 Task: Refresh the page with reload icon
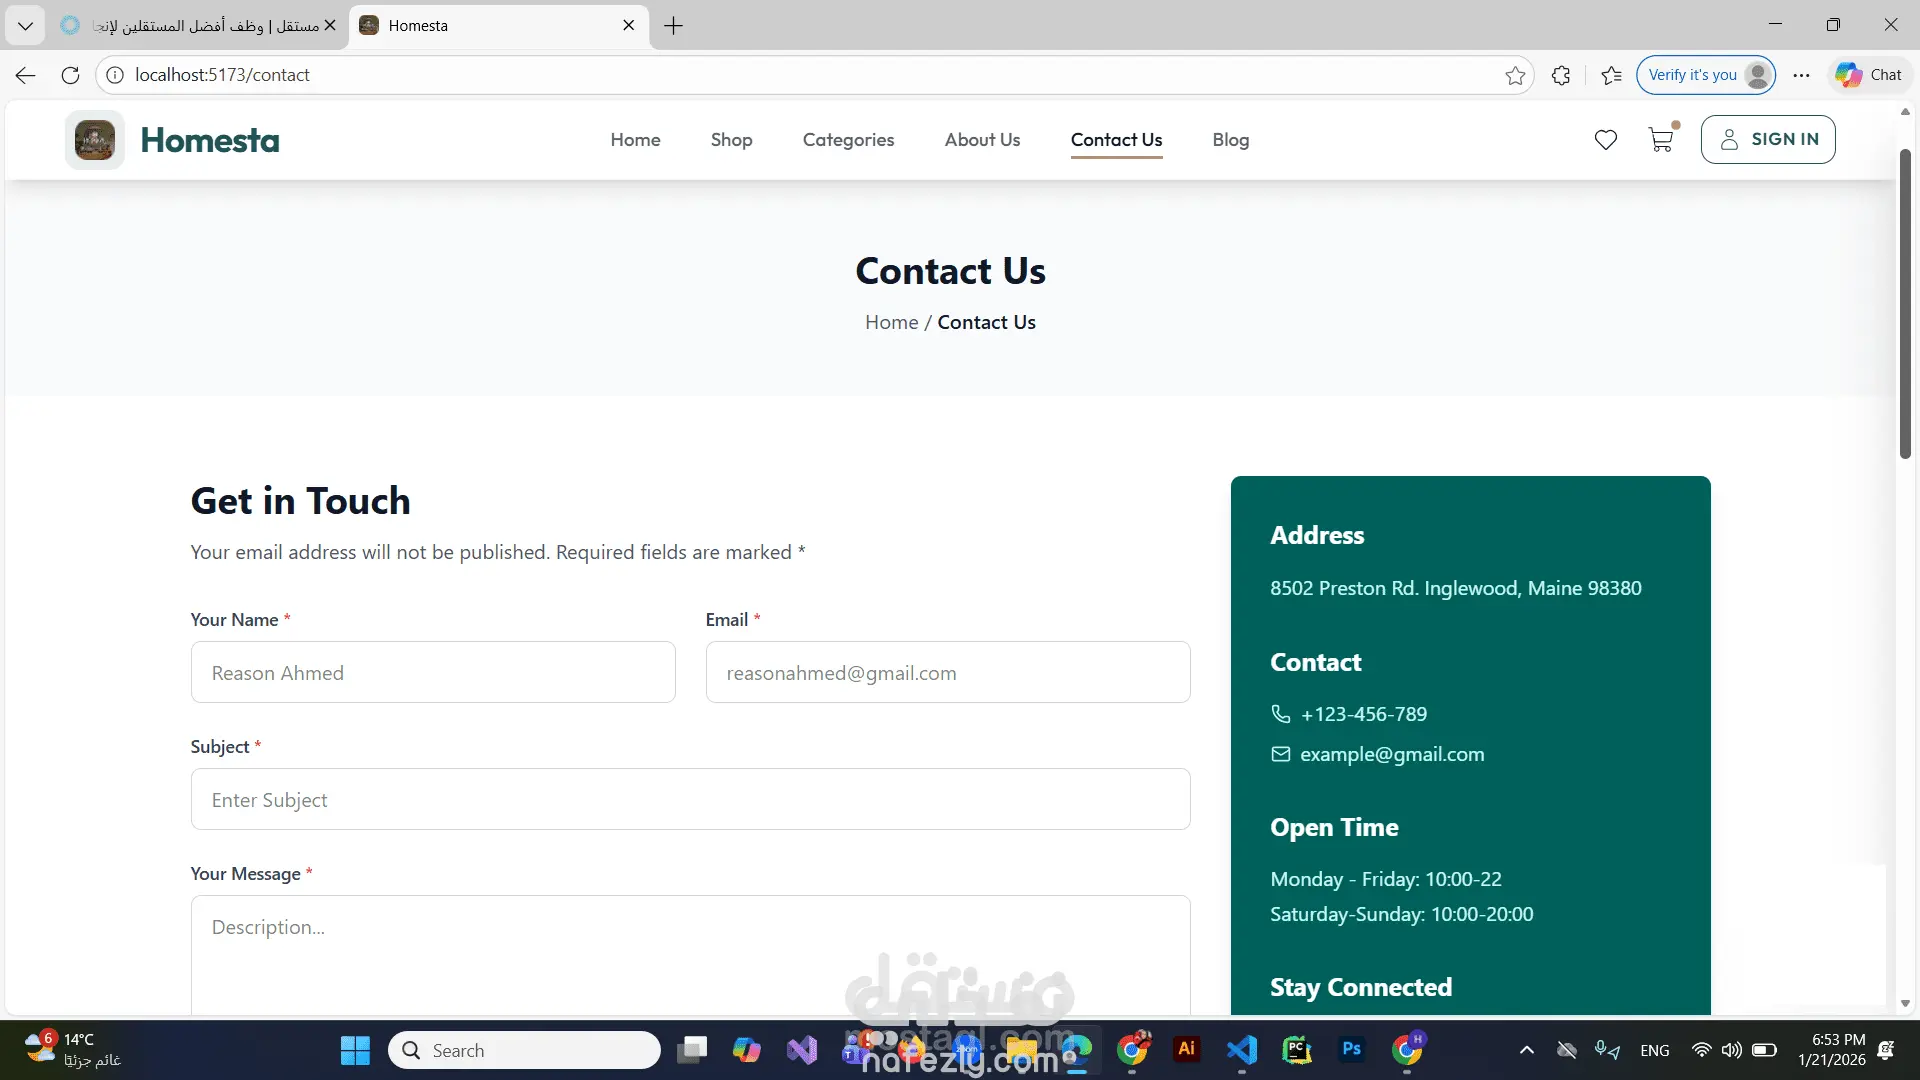tap(70, 75)
